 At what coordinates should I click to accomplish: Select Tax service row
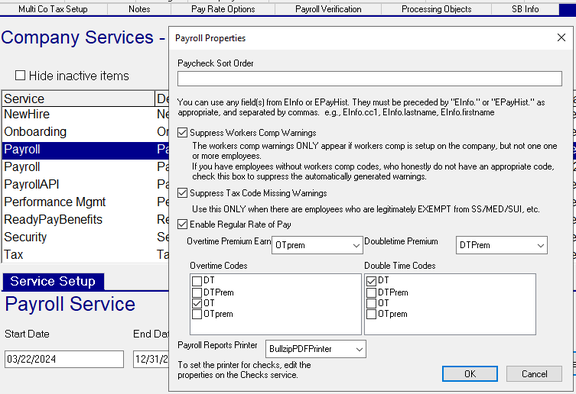(x=85, y=254)
